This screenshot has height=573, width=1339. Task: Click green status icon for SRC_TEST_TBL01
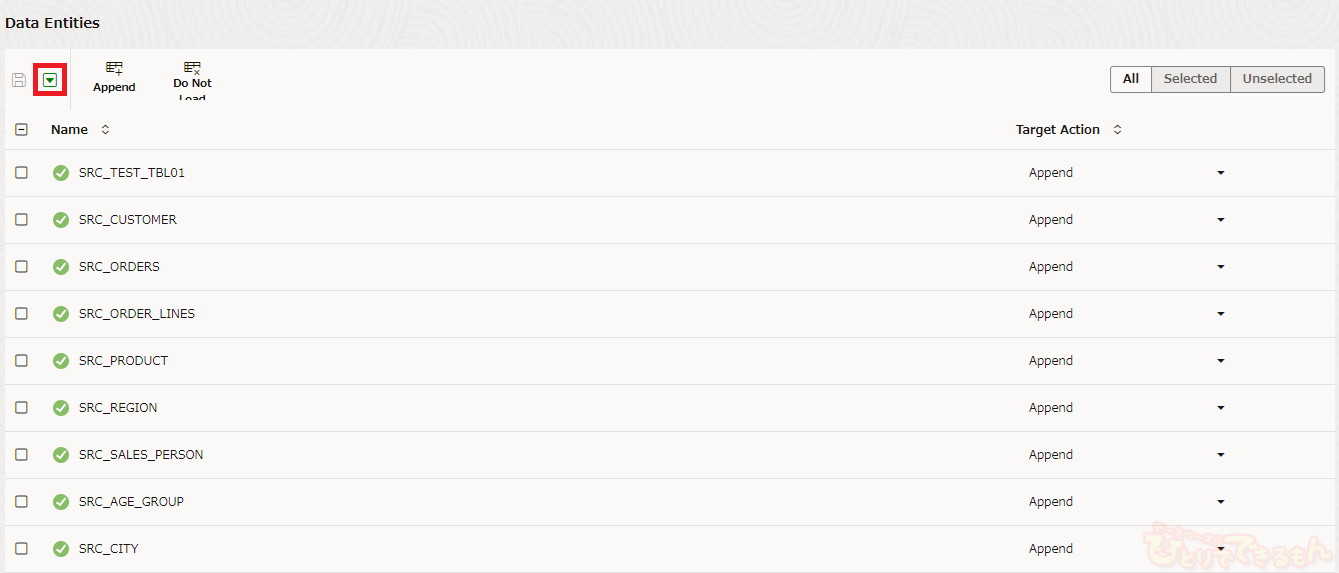click(x=61, y=173)
